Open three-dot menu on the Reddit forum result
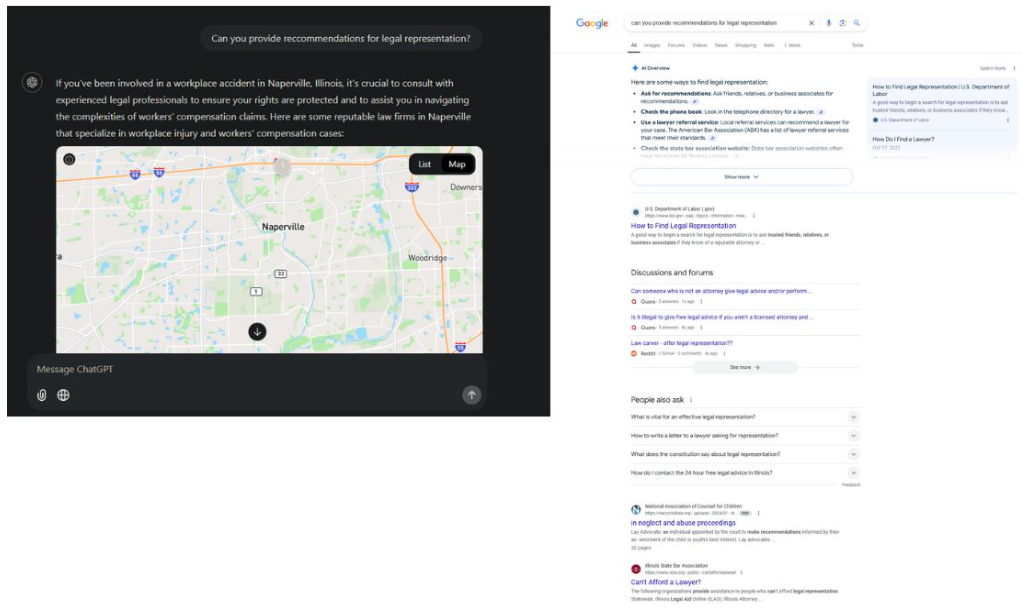 (x=724, y=354)
